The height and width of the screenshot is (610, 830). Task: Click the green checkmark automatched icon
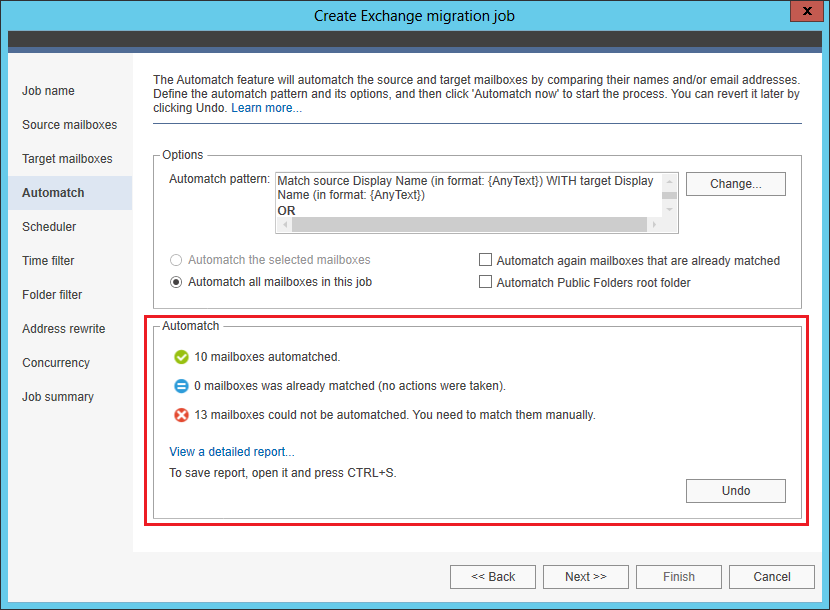(x=181, y=357)
